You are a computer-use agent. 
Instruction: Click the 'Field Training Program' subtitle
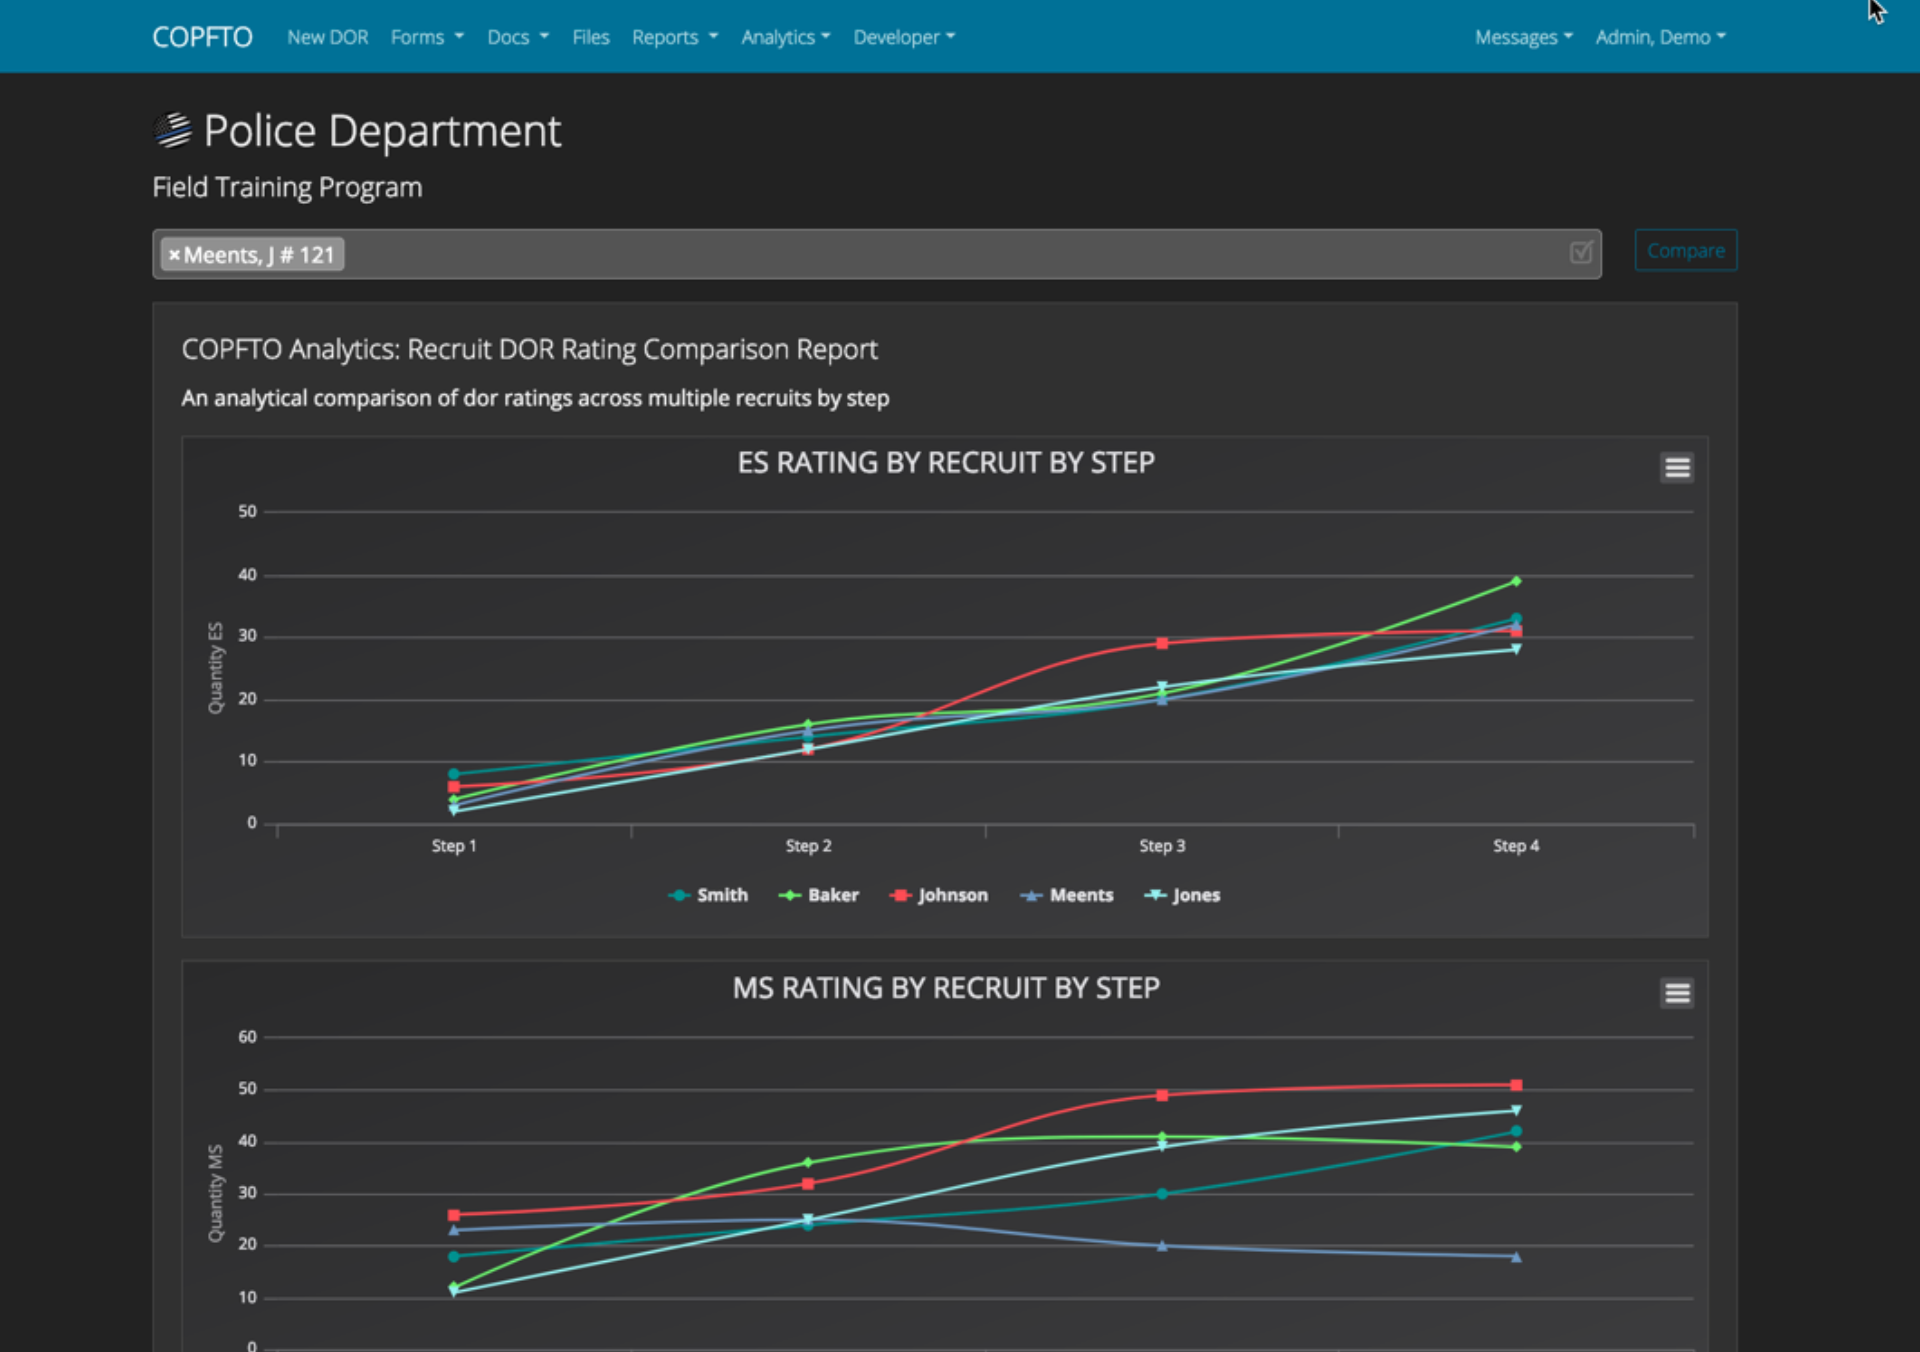click(287, 187)
